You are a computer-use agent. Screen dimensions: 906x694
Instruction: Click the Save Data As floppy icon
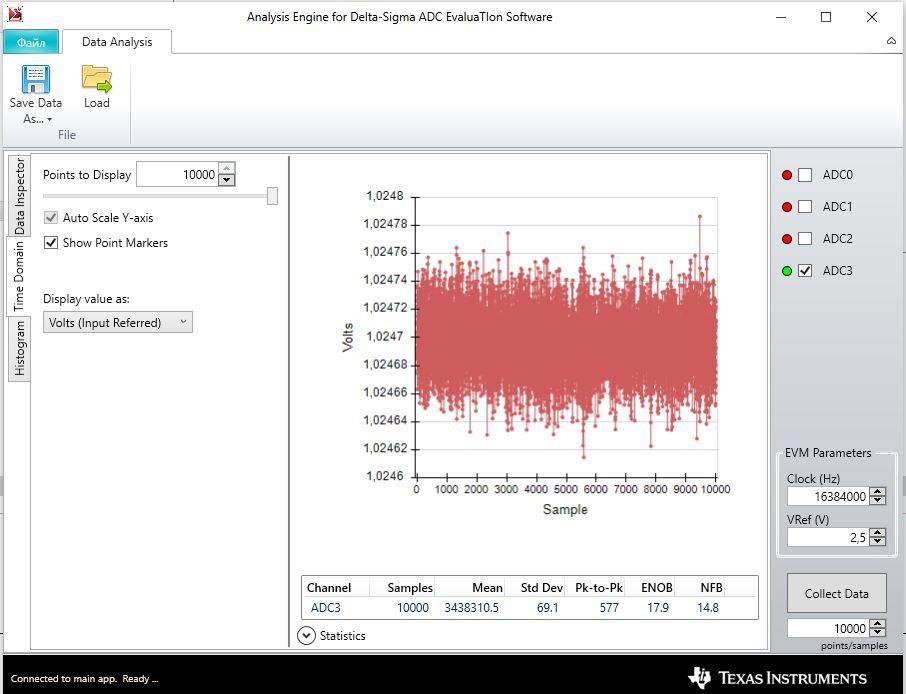pos(36,79)
